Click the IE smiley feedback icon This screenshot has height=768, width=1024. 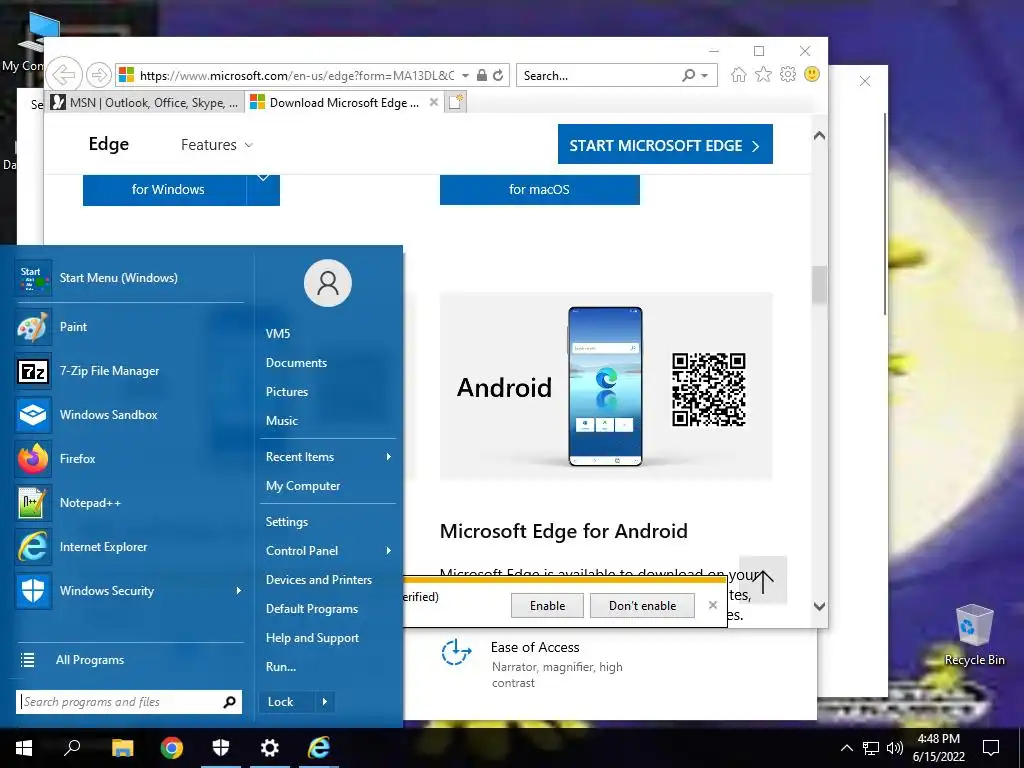click(x=812, y=74)
